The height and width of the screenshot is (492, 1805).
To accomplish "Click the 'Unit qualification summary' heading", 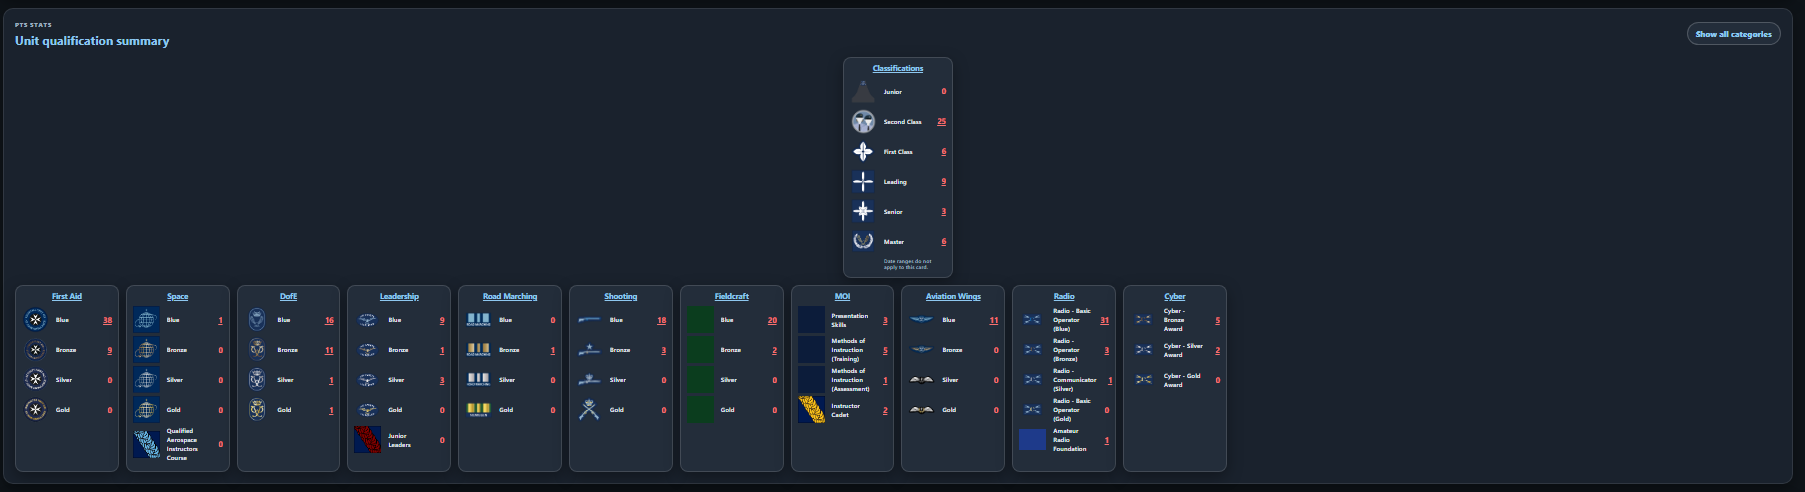I will tap(92, 41).
